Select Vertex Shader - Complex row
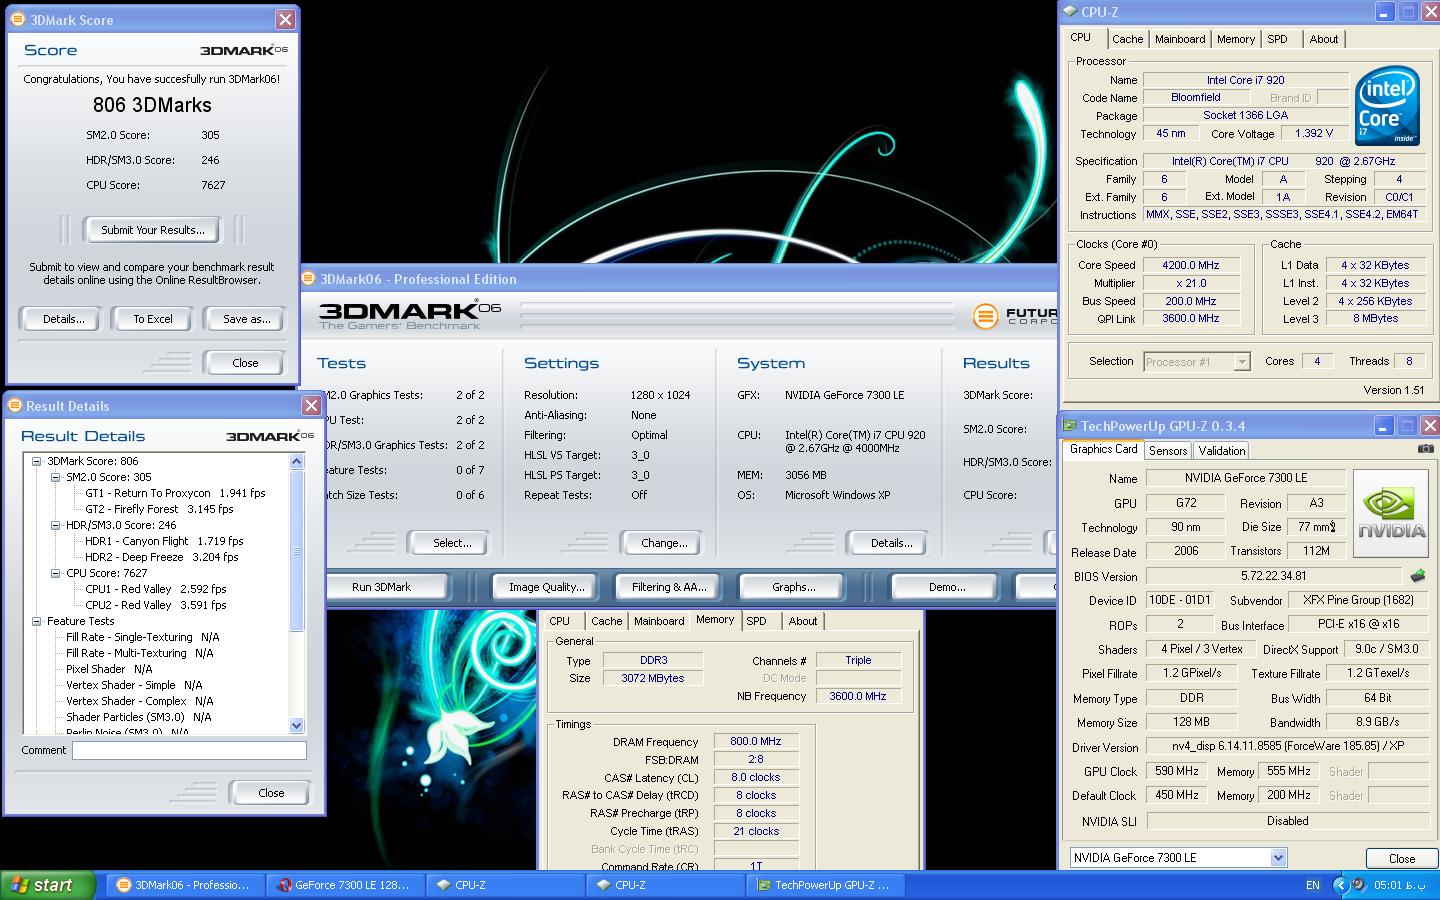Image resolution: width=1440 pixels, height=900 pixels. [139, 701]
